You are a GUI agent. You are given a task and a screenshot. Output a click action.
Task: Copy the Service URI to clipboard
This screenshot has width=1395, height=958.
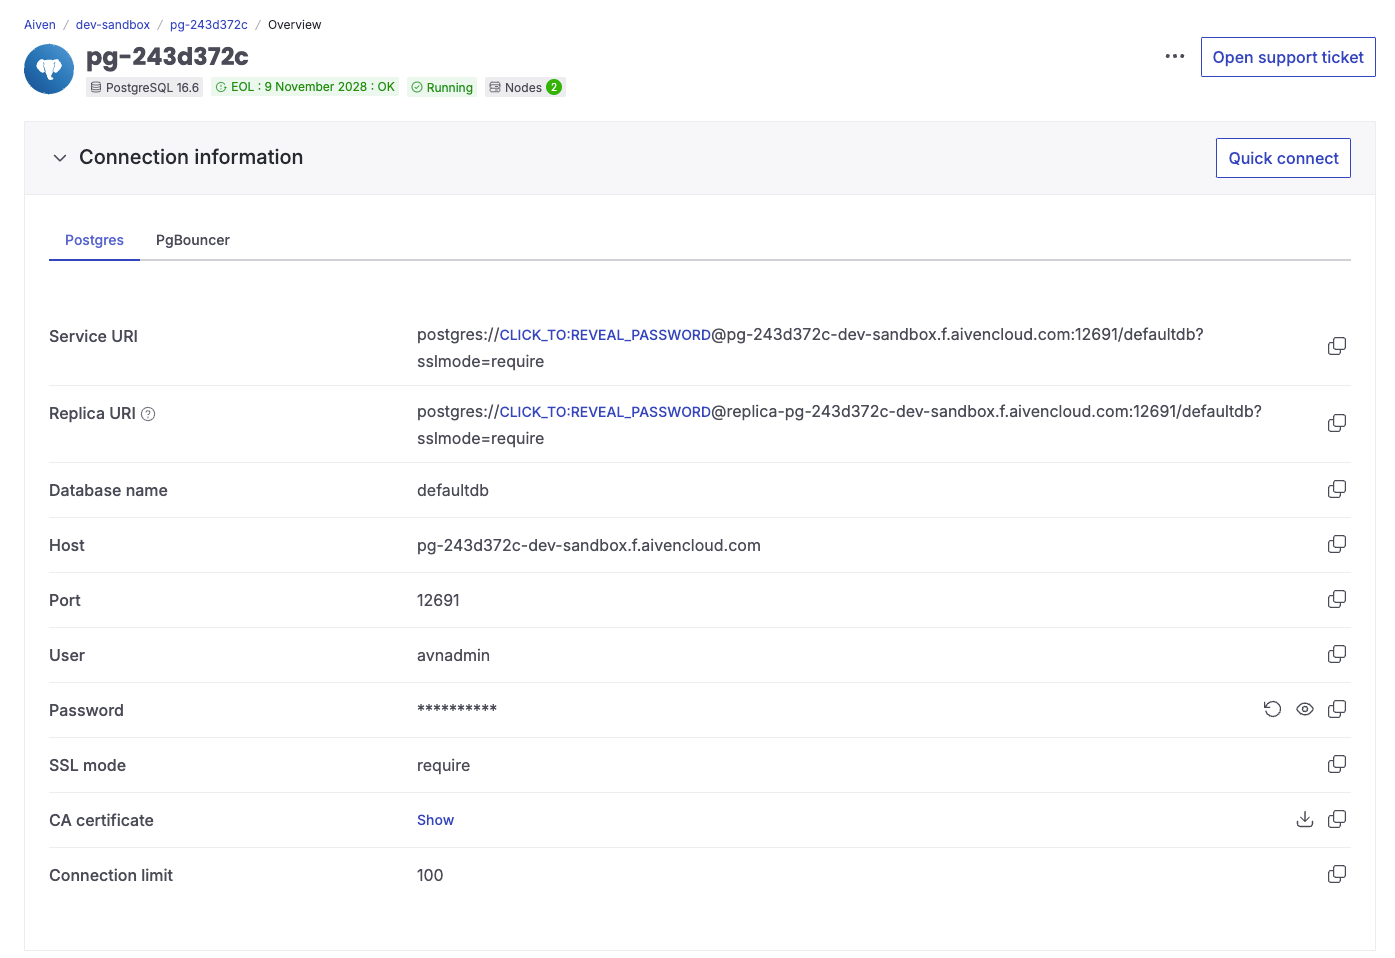pos(1337,345)
